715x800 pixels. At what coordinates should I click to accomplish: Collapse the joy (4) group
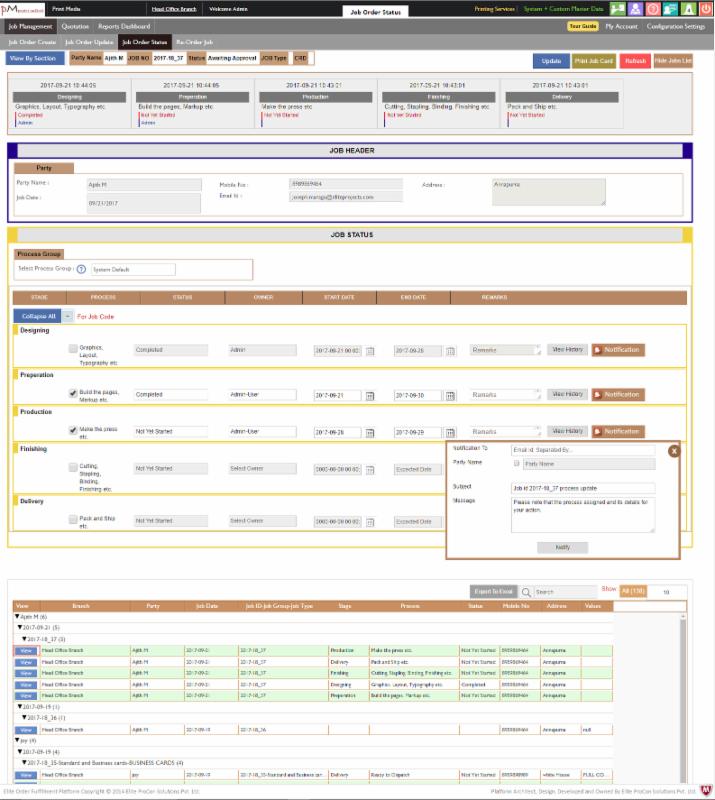pos(17,740)
